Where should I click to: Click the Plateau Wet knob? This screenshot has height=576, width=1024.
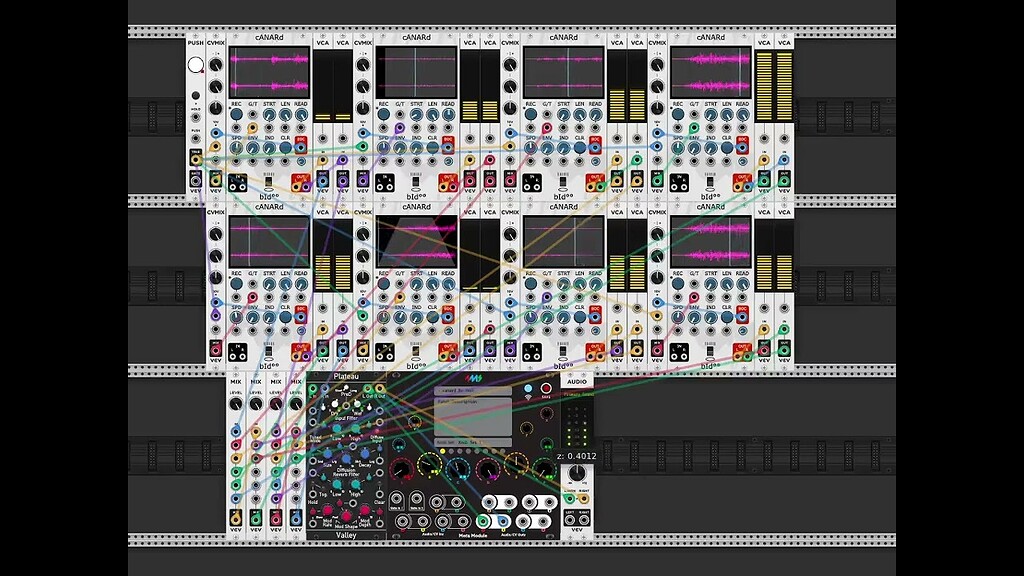tap(357, 404)
